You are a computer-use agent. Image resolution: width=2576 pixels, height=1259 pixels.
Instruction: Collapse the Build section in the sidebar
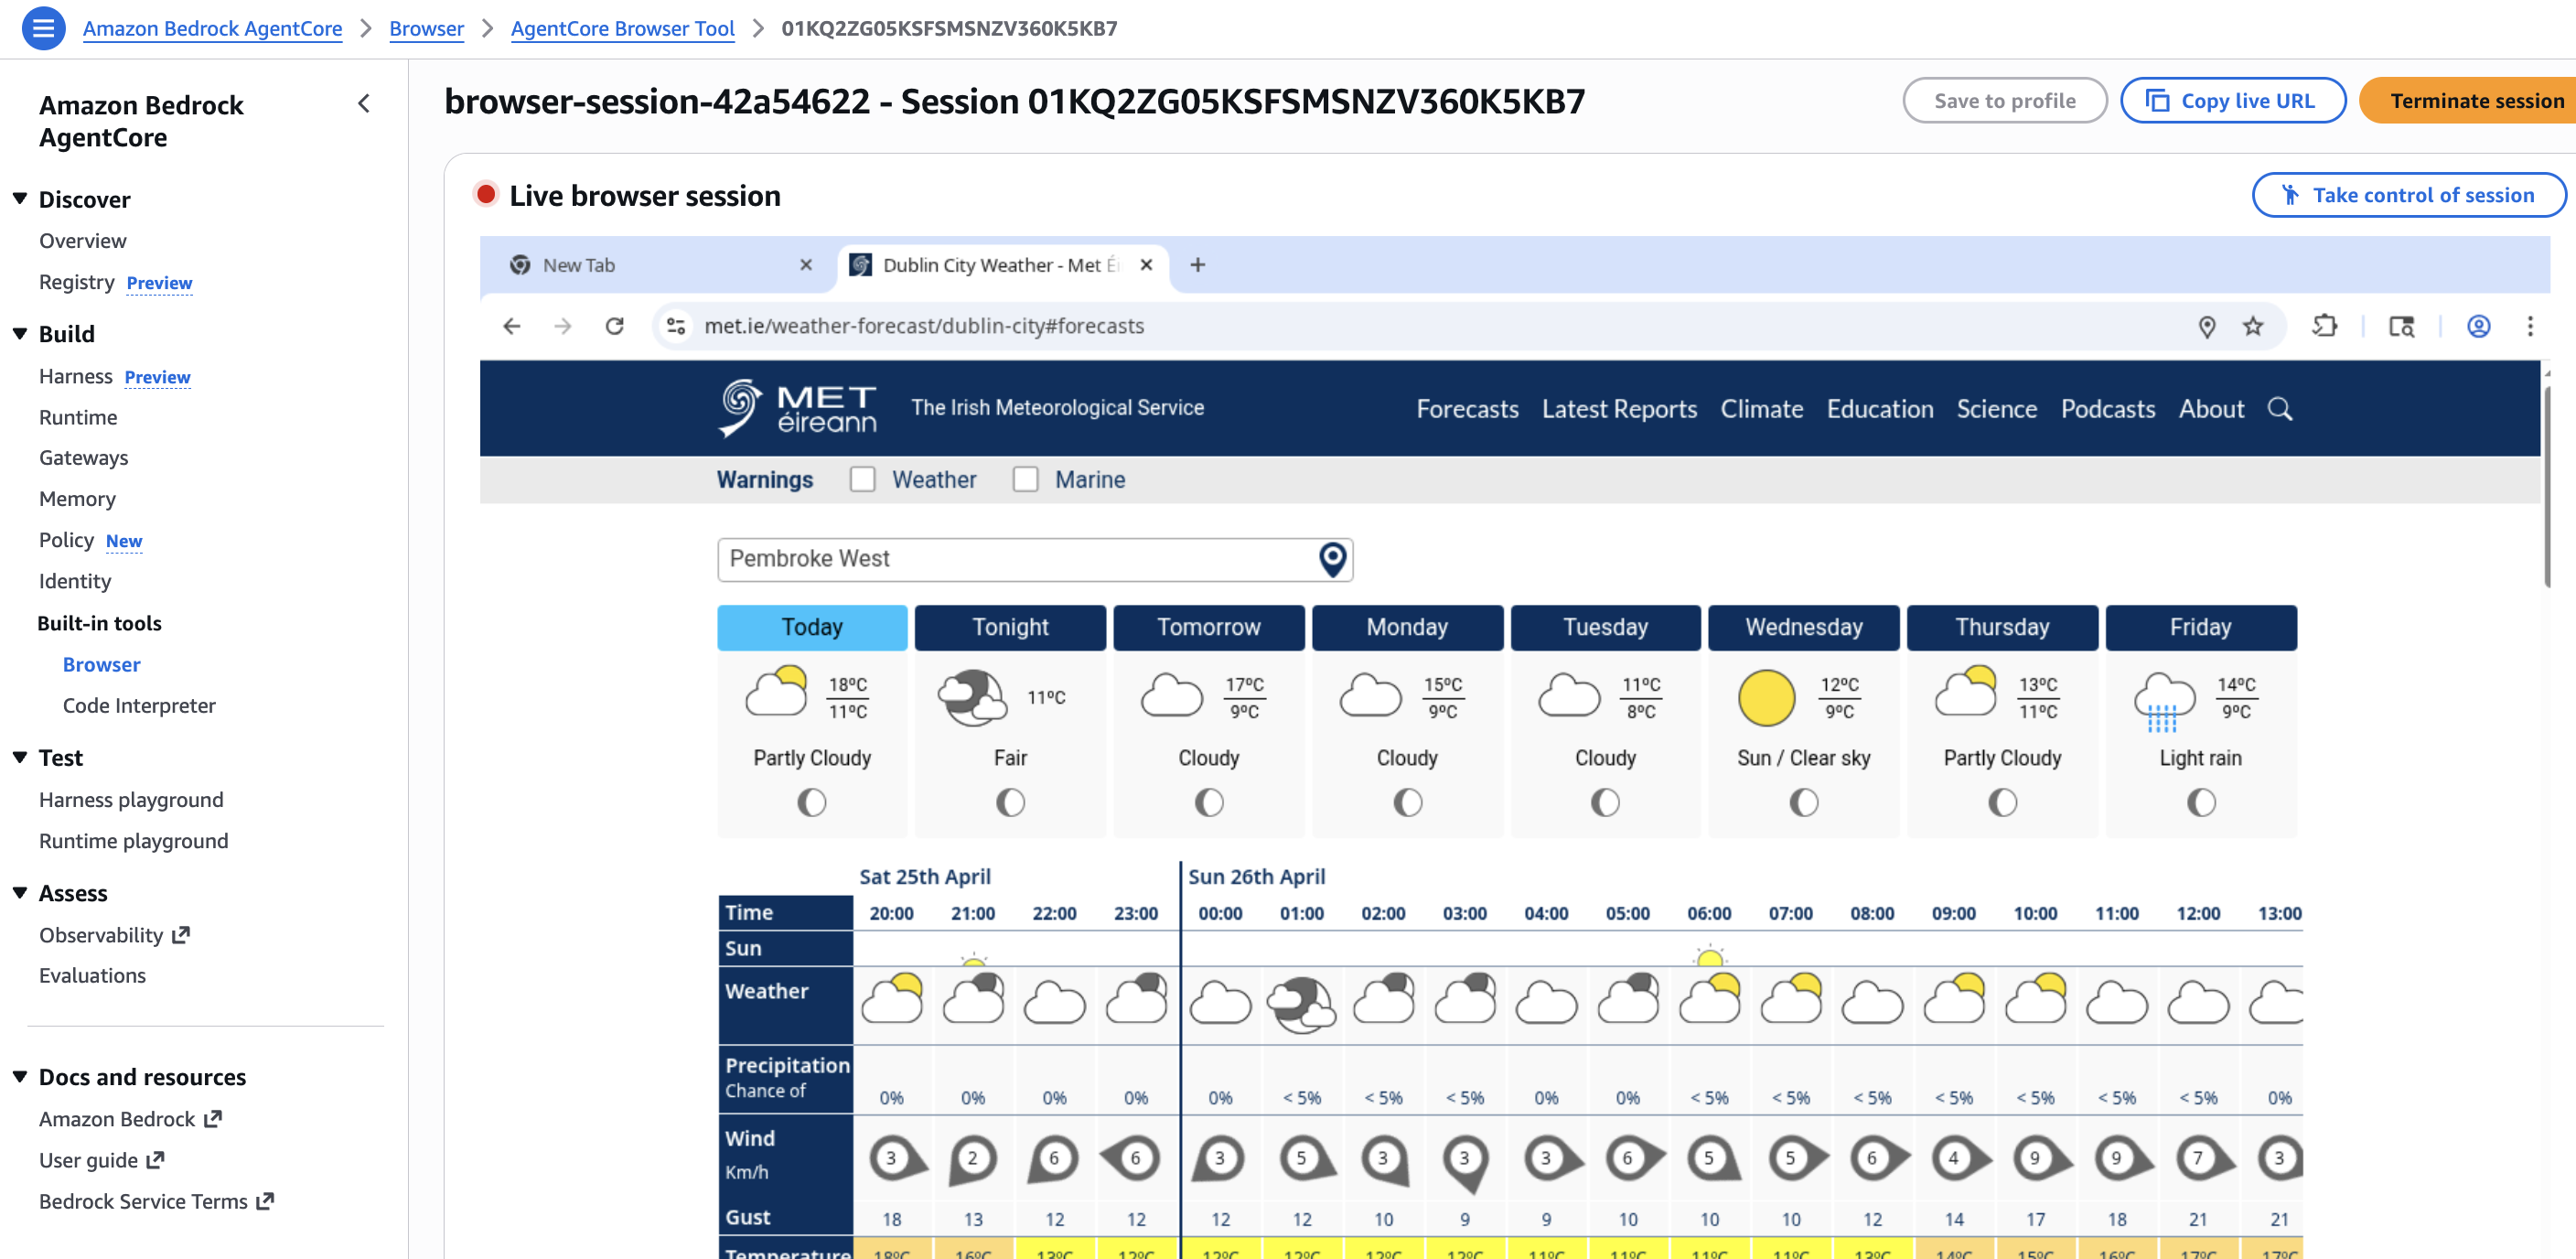(x=19, y=333)
